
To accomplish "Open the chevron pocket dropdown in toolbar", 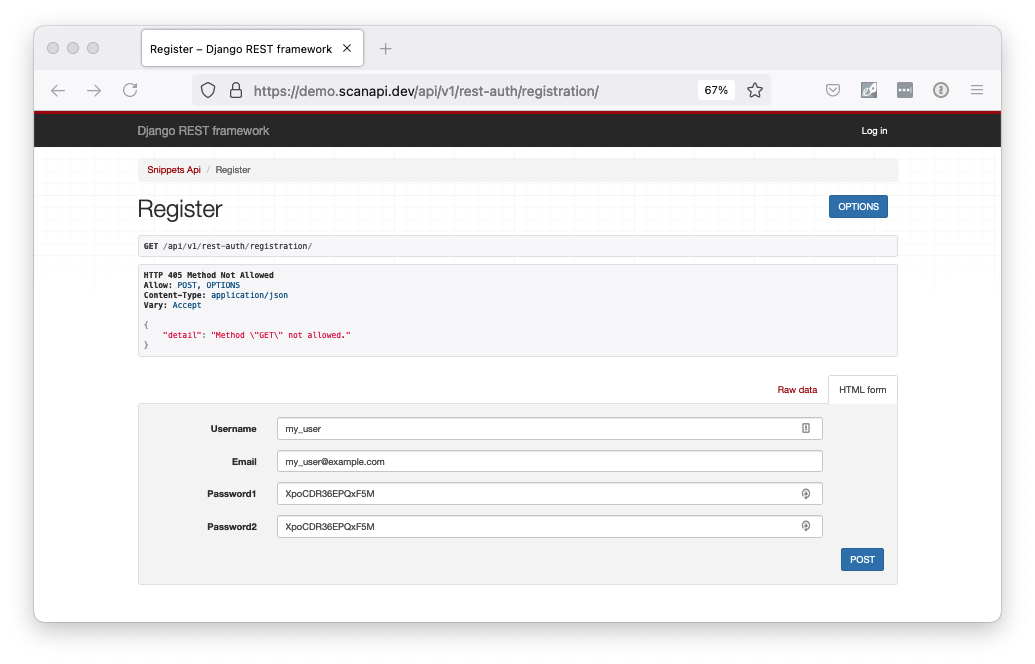I will click(x=833, y=90).
